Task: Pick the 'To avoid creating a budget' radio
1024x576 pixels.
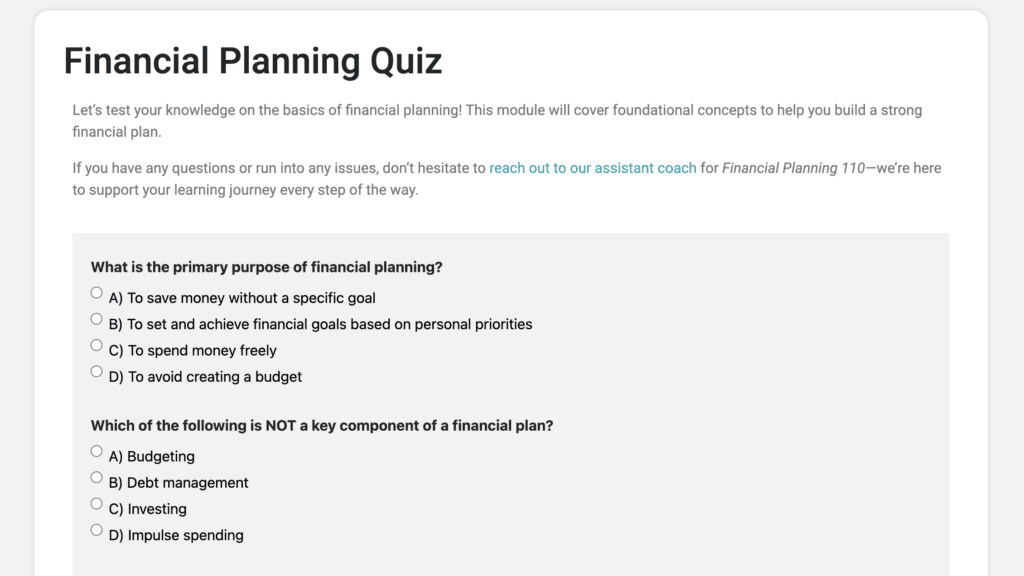Action: coord(97,371)
